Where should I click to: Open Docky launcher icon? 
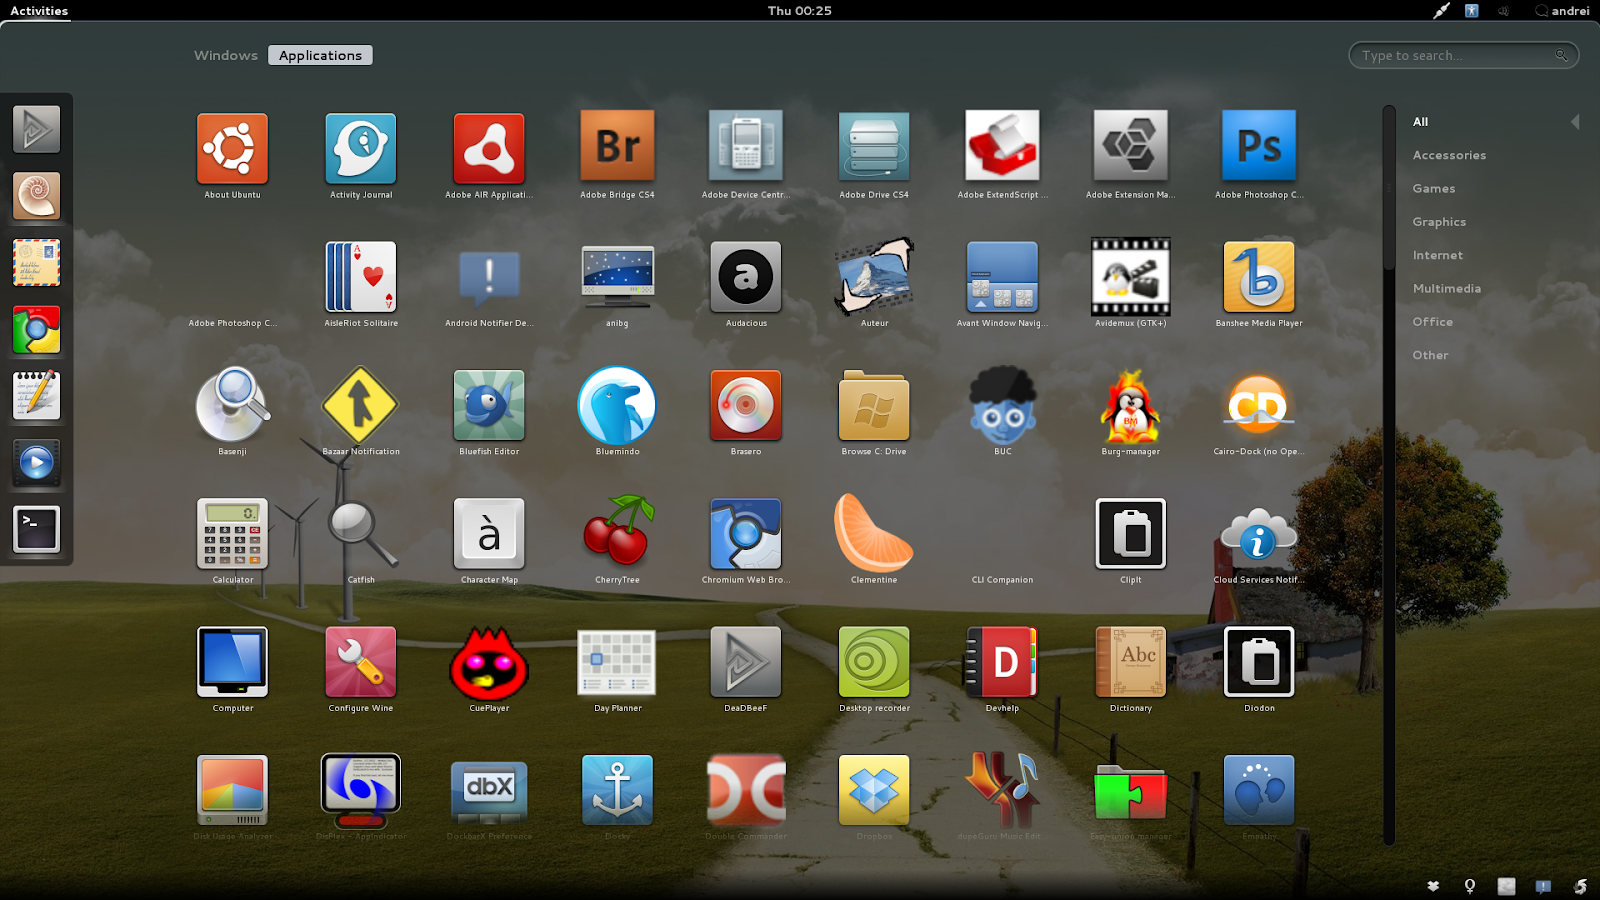(x=617, y=790)
